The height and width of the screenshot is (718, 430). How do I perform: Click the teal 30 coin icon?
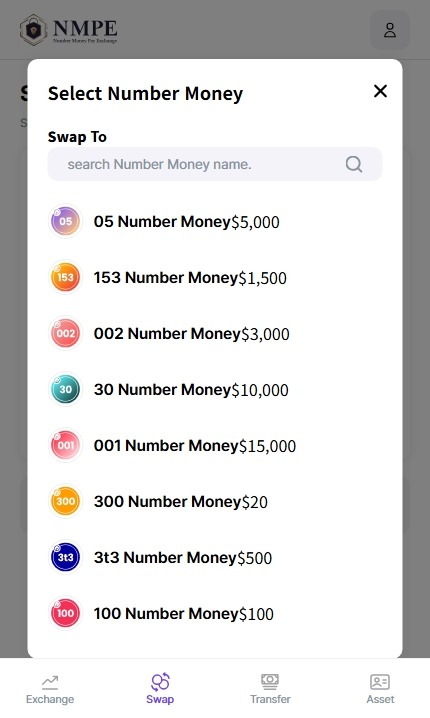coord(65,389)
